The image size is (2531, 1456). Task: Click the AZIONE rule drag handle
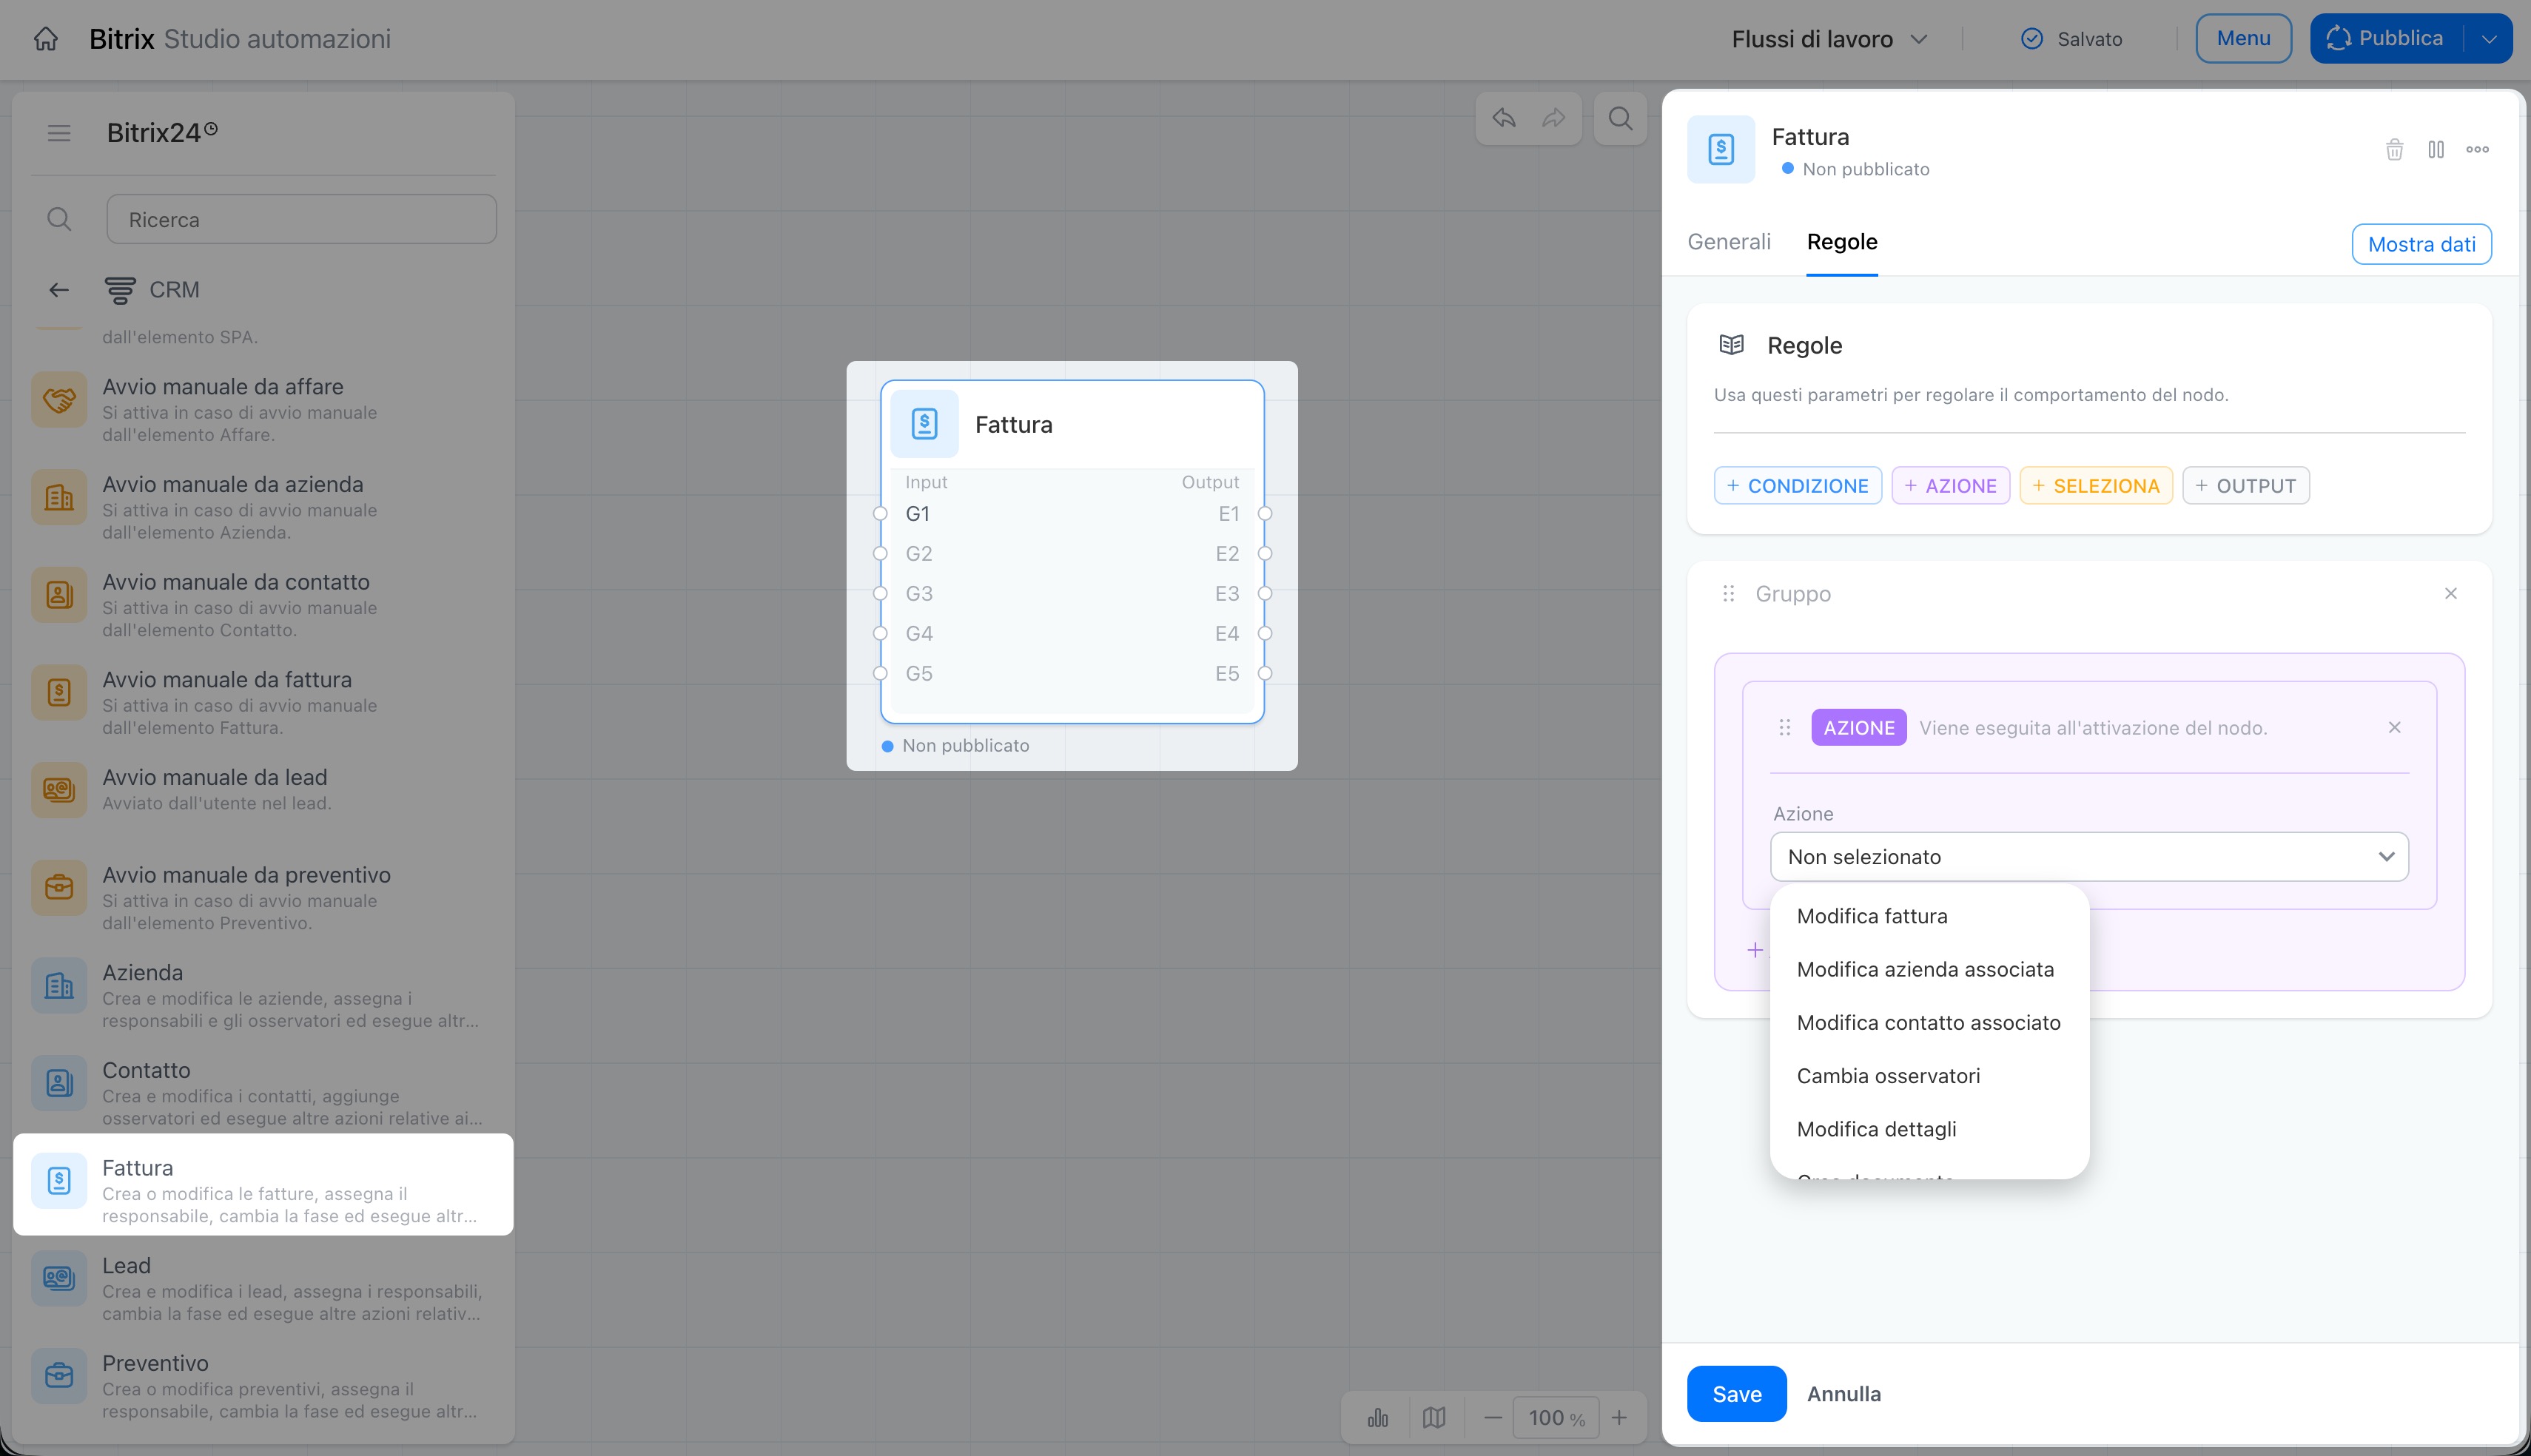pos(1785,728)
